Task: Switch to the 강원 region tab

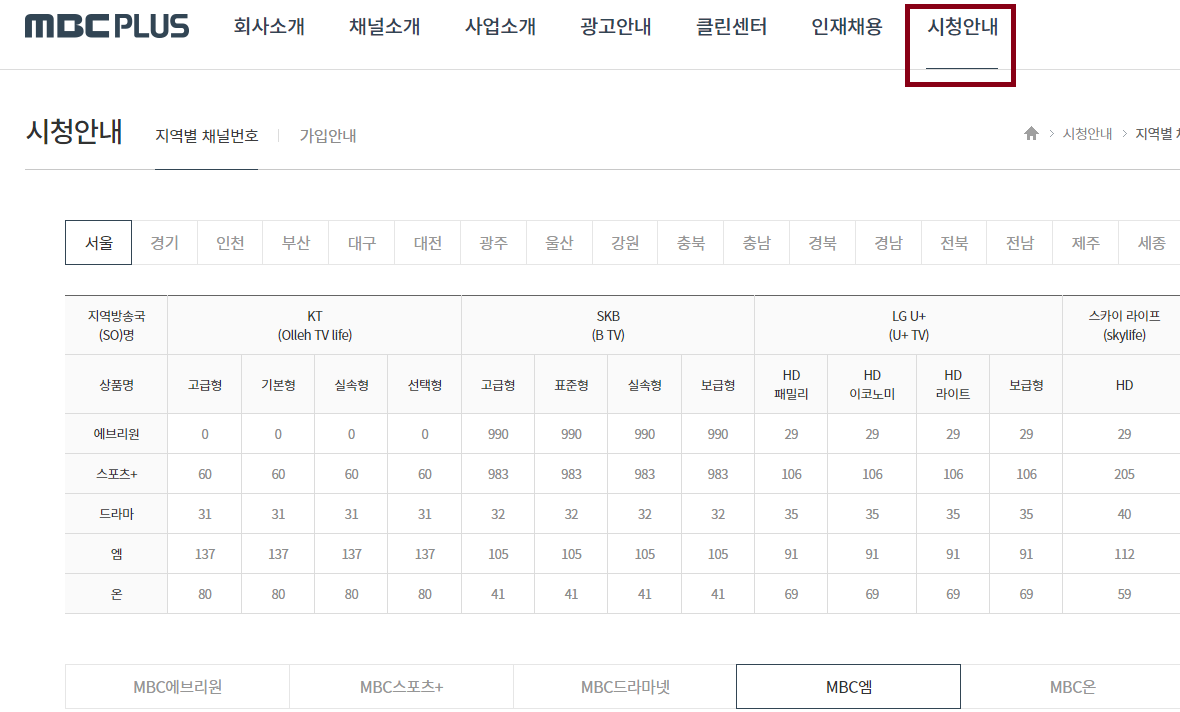Action: 625,242
